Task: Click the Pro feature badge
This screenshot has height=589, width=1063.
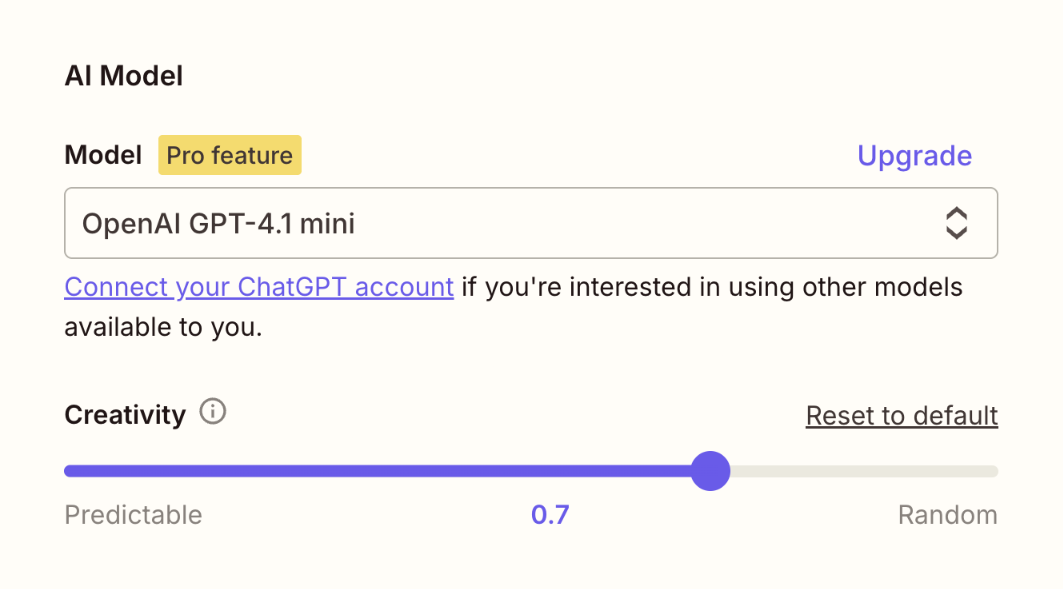Action: [x=229, y=155]
